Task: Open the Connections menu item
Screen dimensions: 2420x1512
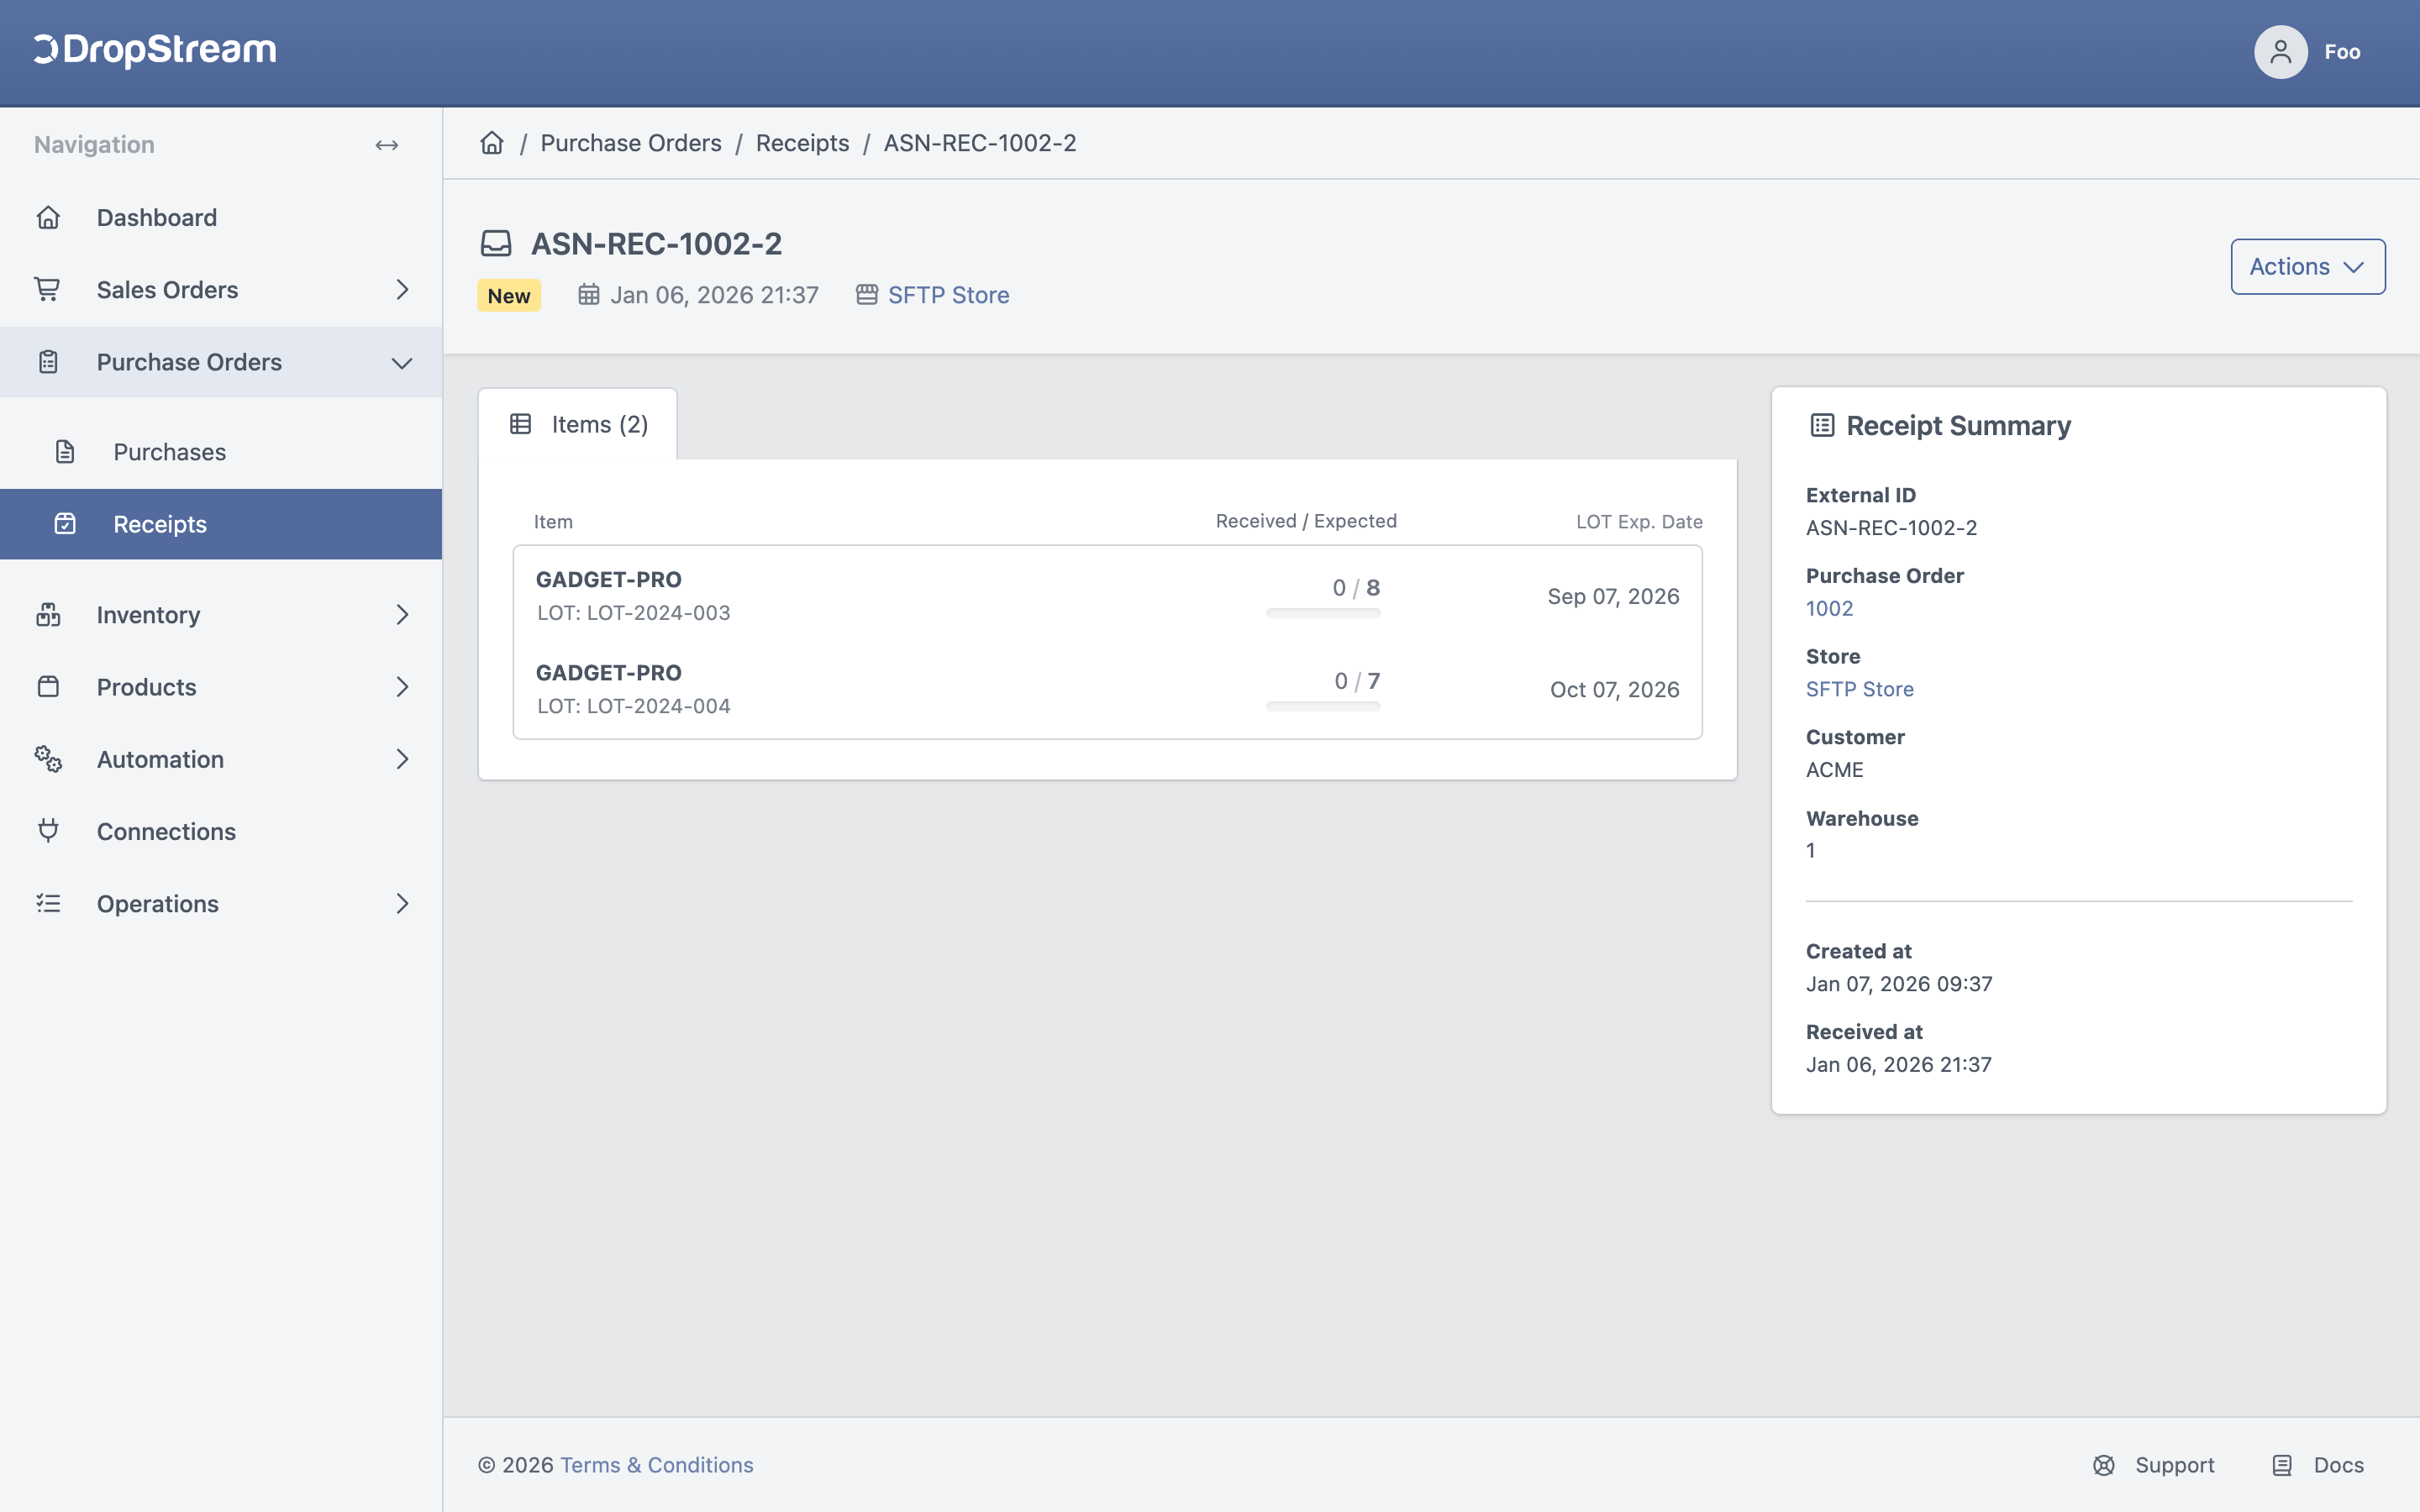Action: point(221,831)
